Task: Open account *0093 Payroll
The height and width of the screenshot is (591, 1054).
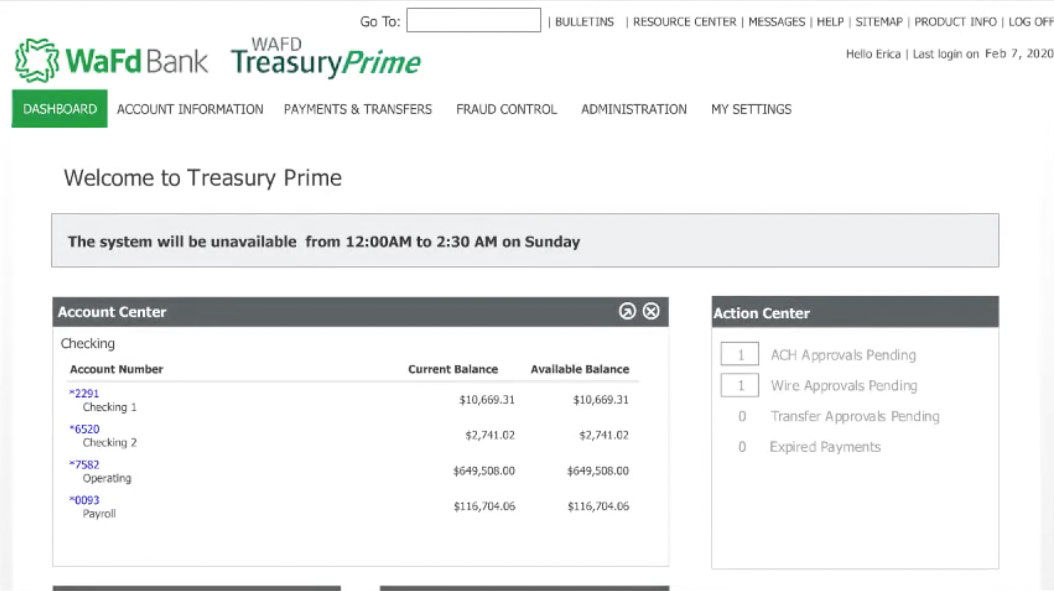Action: click(x=84, y=500)
